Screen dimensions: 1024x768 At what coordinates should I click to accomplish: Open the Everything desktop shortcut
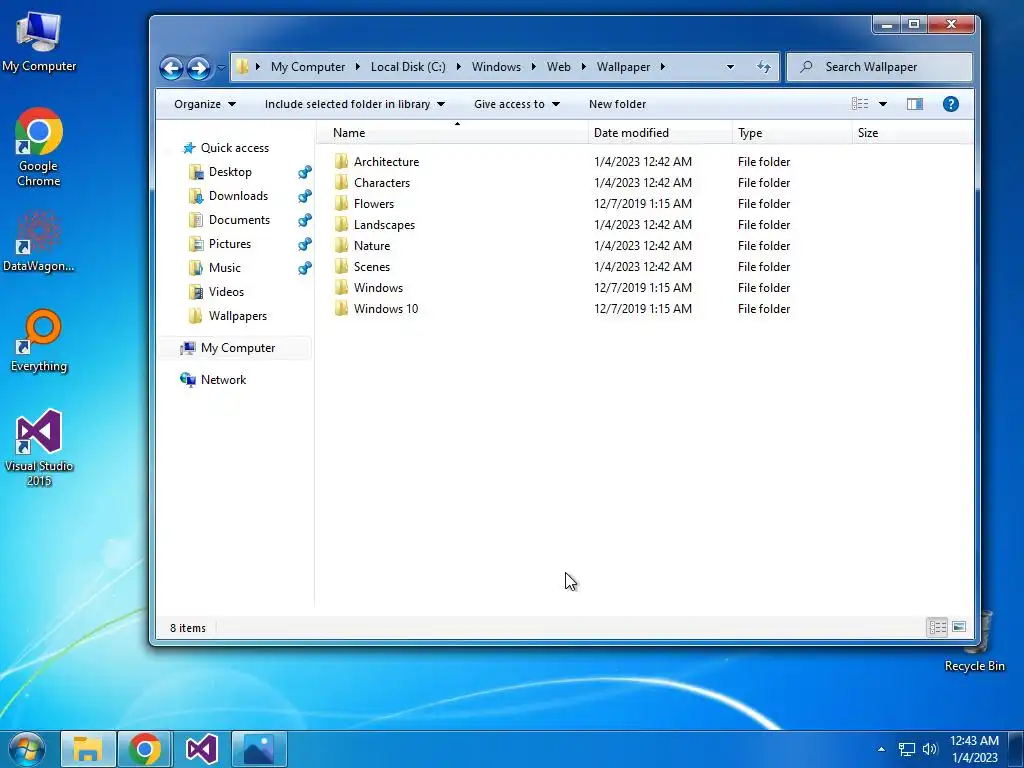(x=39, y=341)
